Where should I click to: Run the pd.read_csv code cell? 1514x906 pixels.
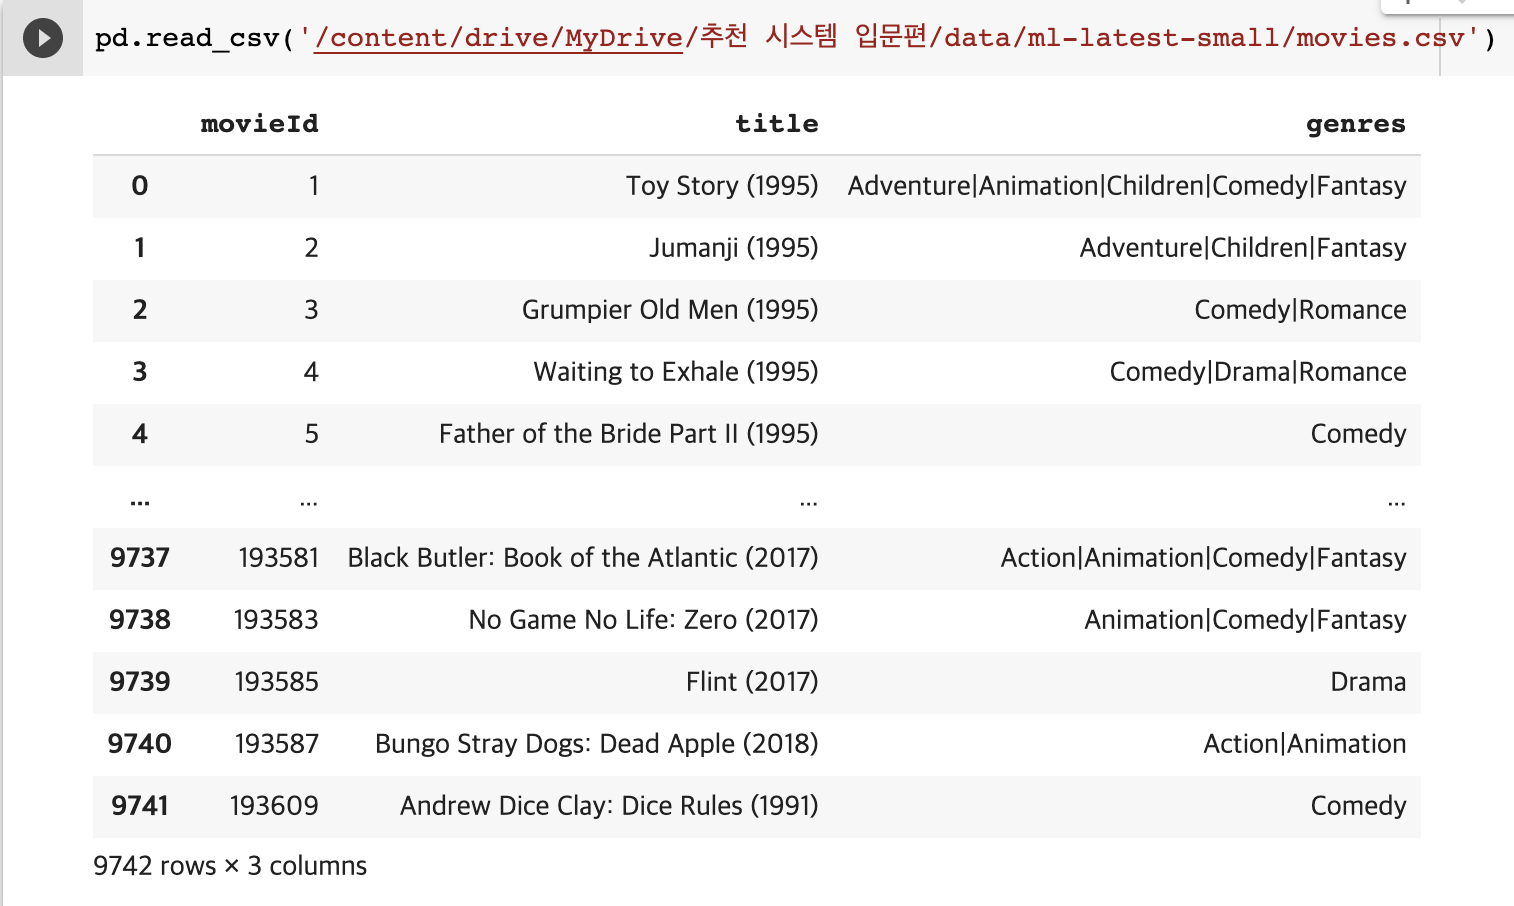tap(43, 39)
